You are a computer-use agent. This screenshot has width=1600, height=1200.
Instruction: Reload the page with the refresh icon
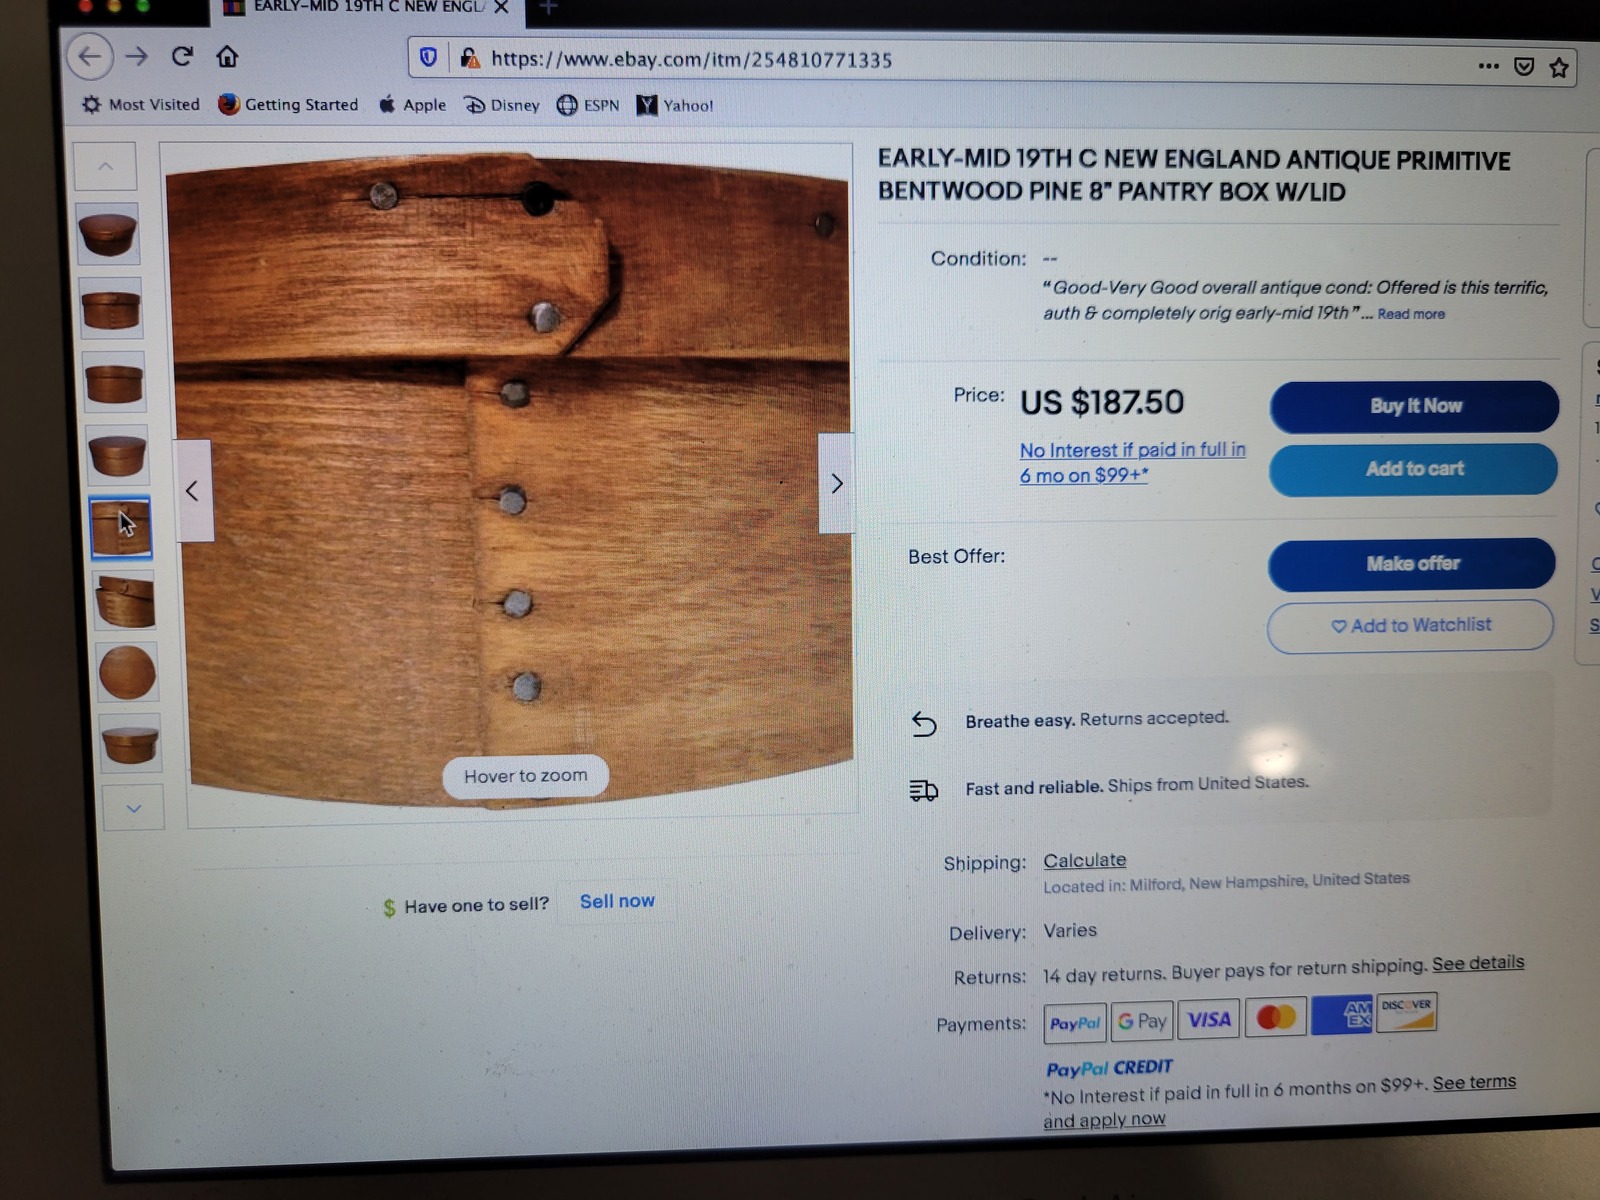[x=182, y=57]
